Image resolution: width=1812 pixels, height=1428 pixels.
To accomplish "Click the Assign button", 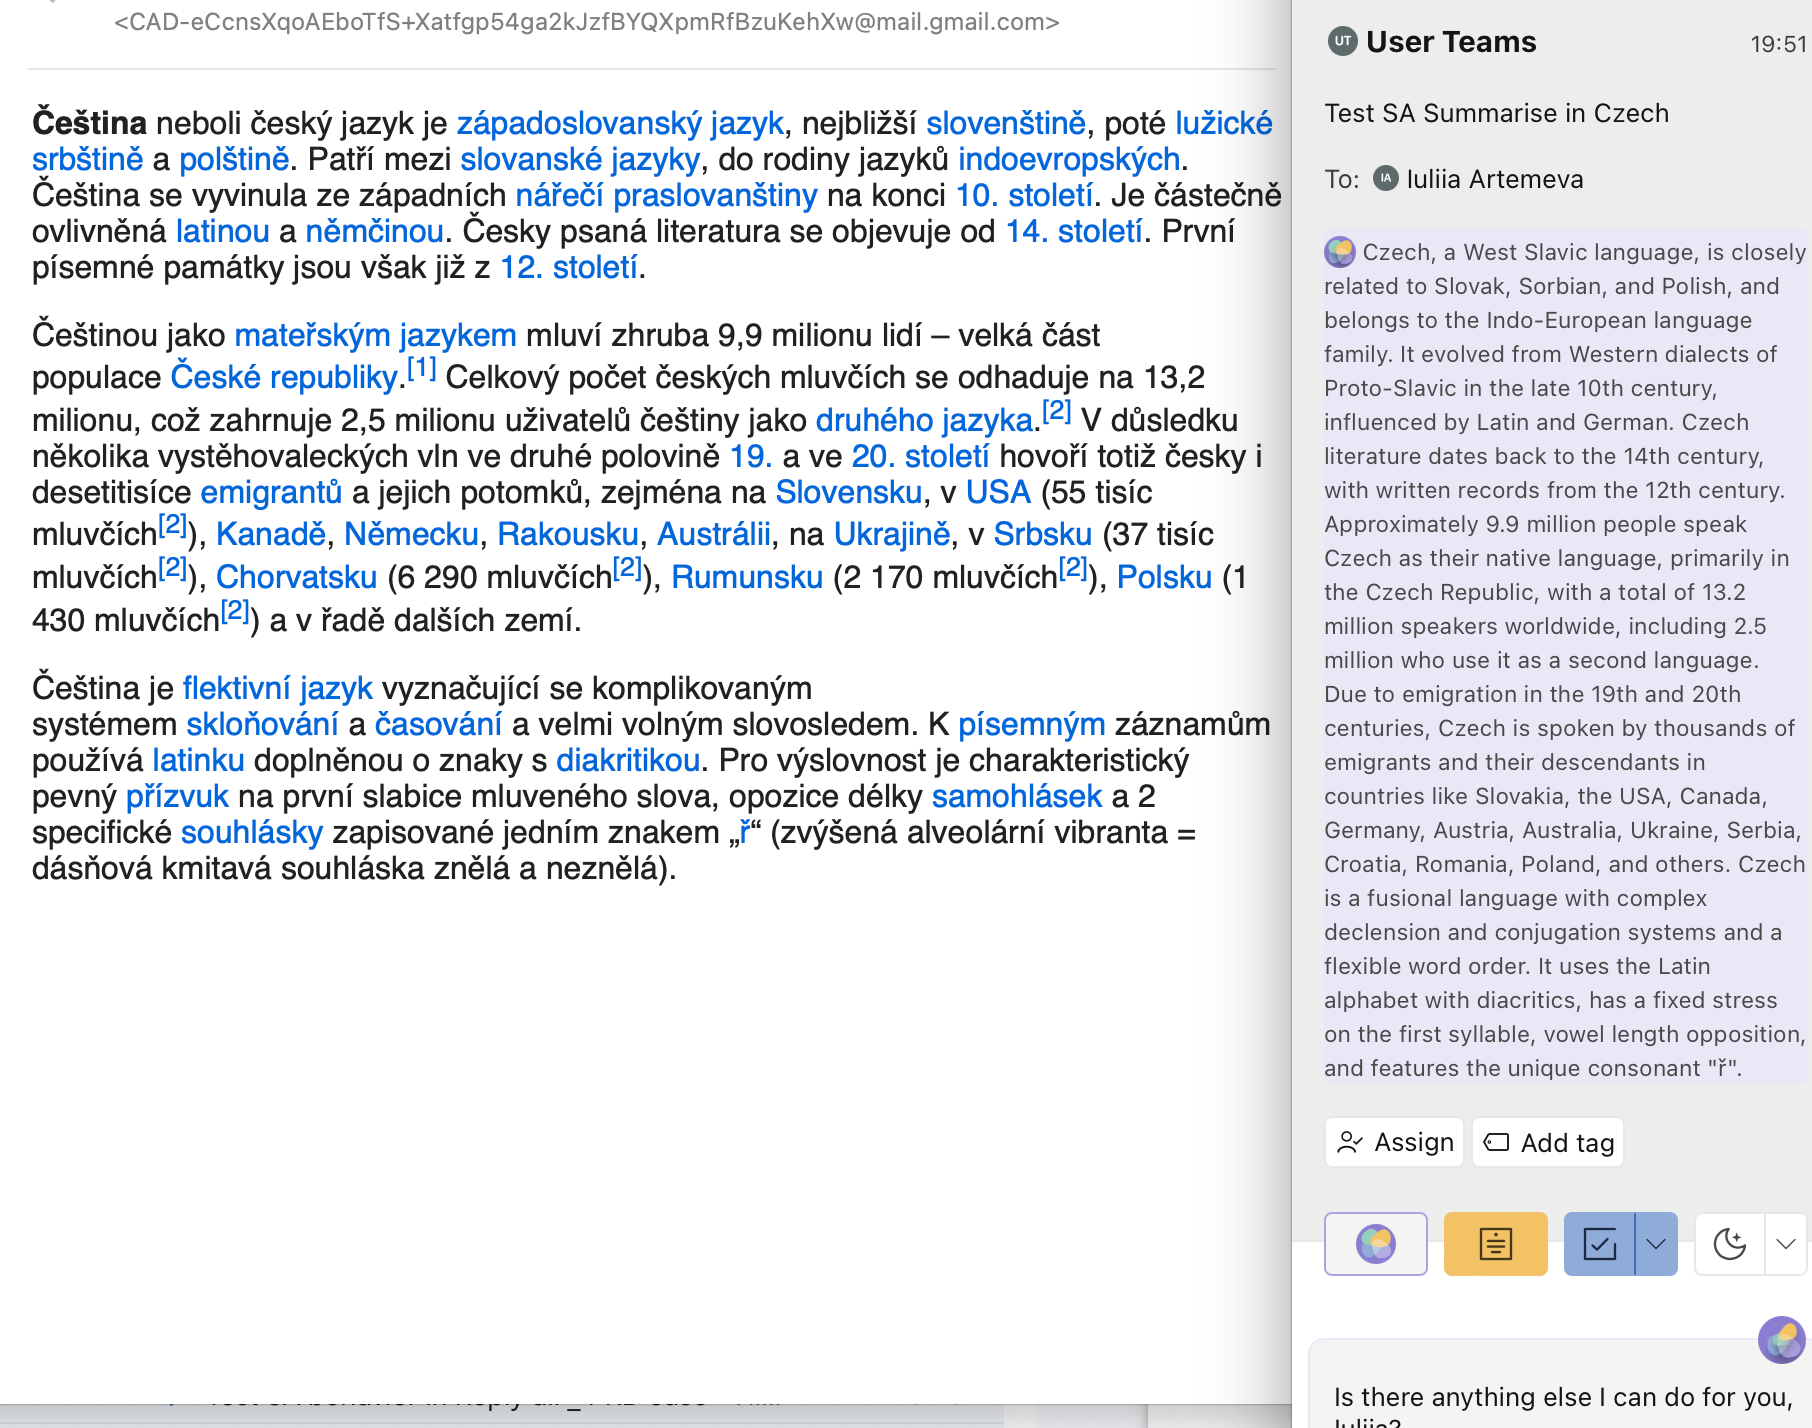I will point(1394,1142).
